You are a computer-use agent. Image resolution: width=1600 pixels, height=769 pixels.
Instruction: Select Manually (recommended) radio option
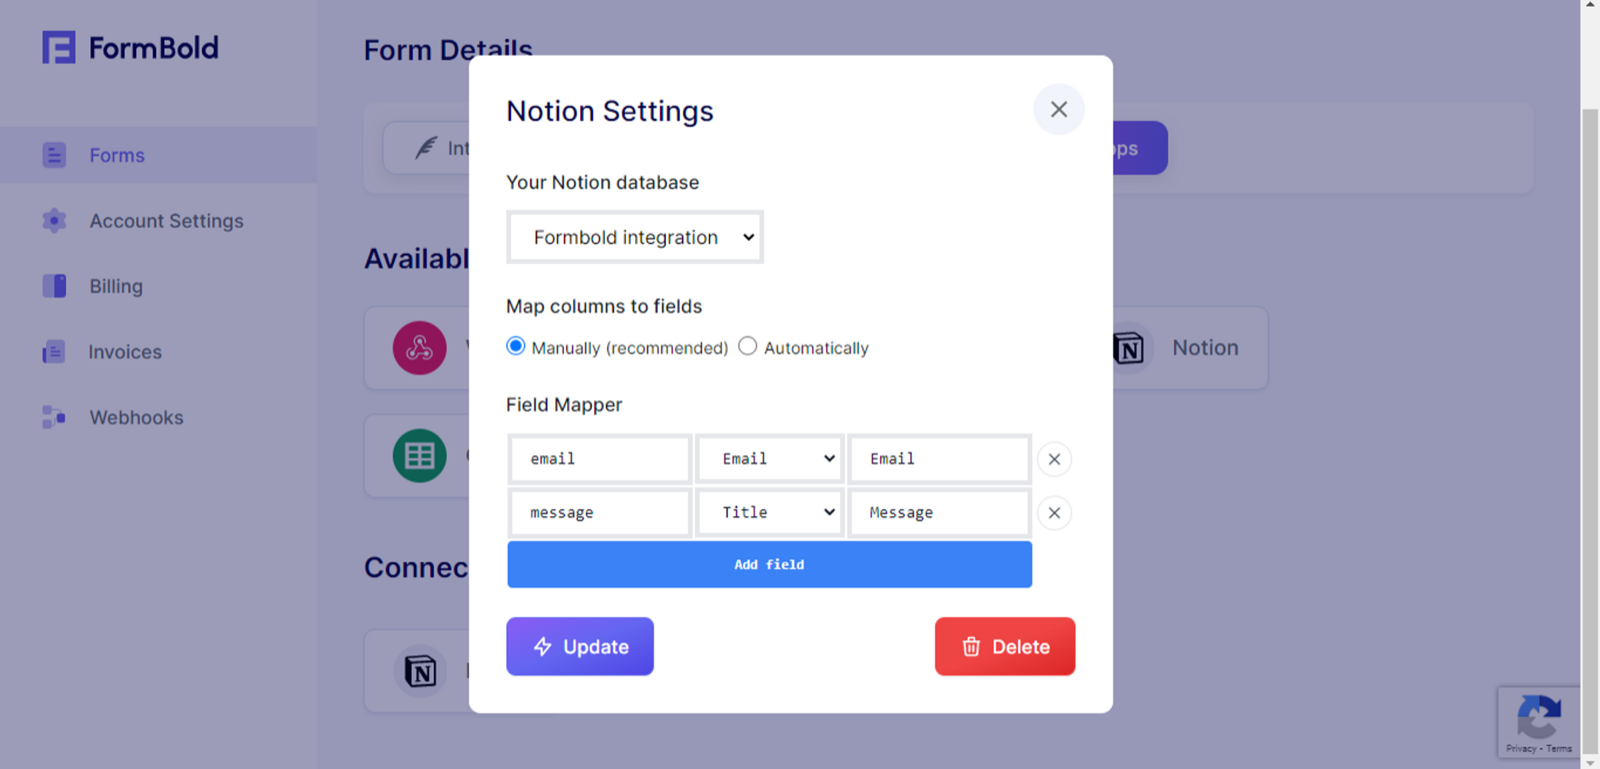click(515, 346)
